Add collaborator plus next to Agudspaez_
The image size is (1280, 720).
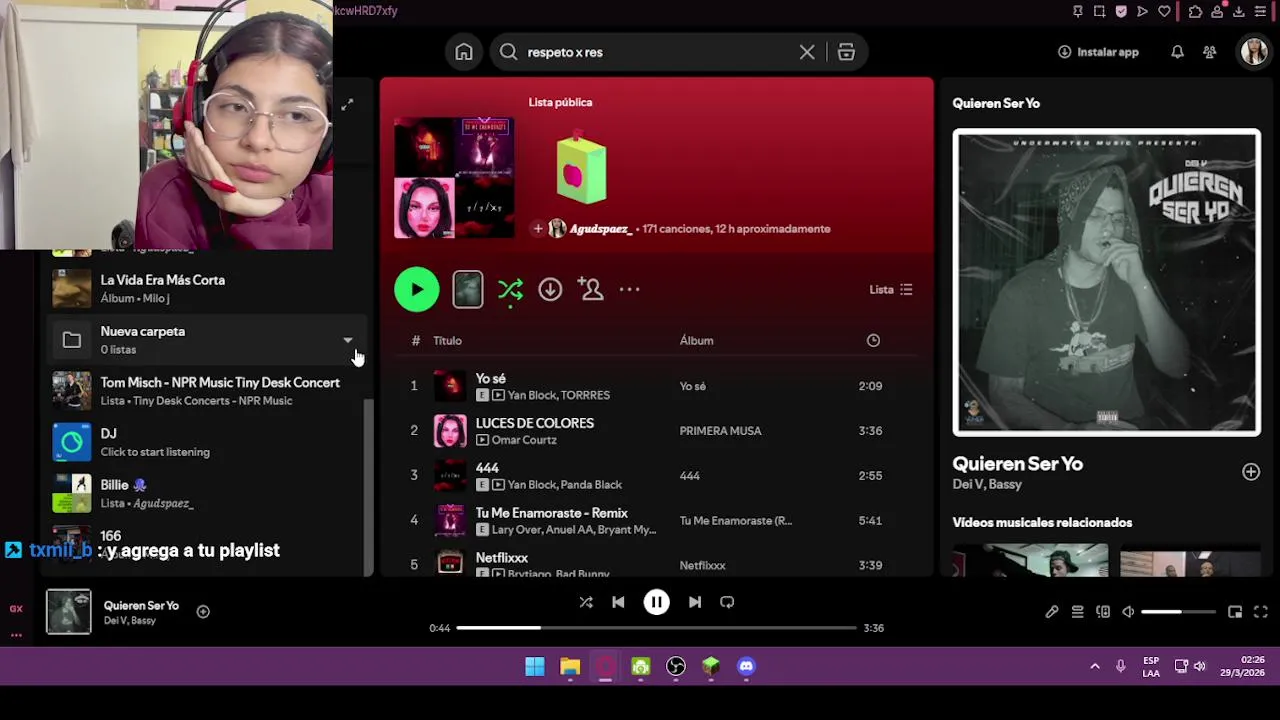click(538, 229)
